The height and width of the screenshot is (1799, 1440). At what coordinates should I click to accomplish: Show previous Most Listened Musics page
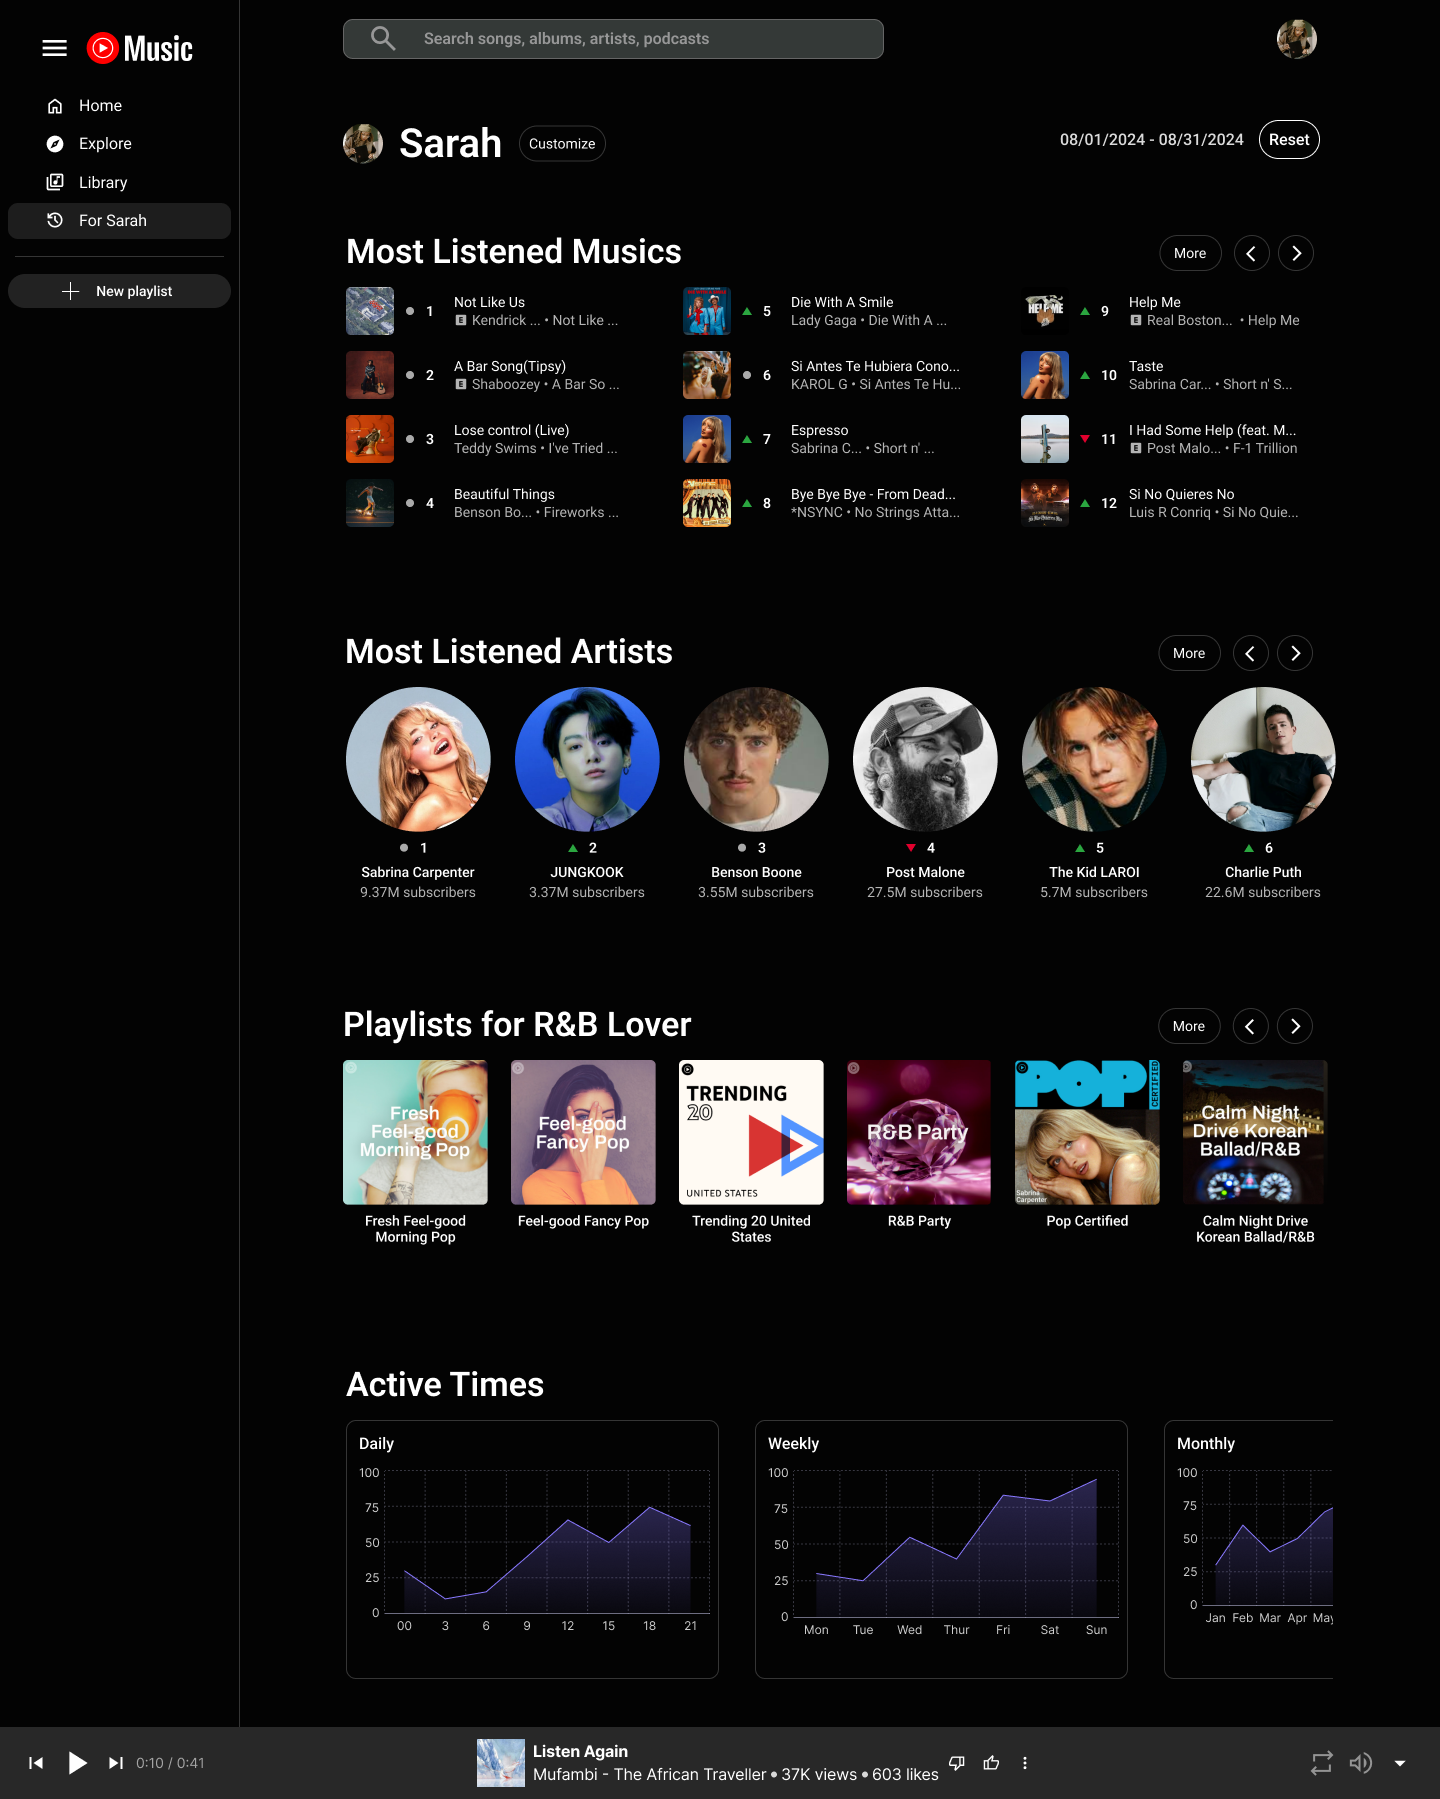[x=1251, y=253]
